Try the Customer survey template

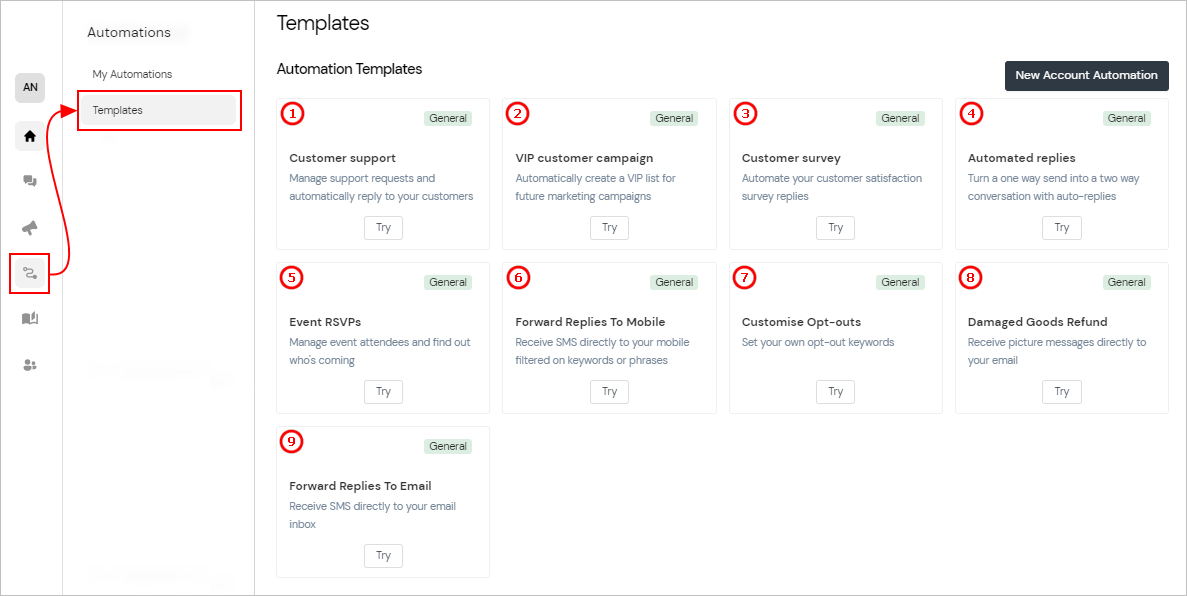(835, 227)
